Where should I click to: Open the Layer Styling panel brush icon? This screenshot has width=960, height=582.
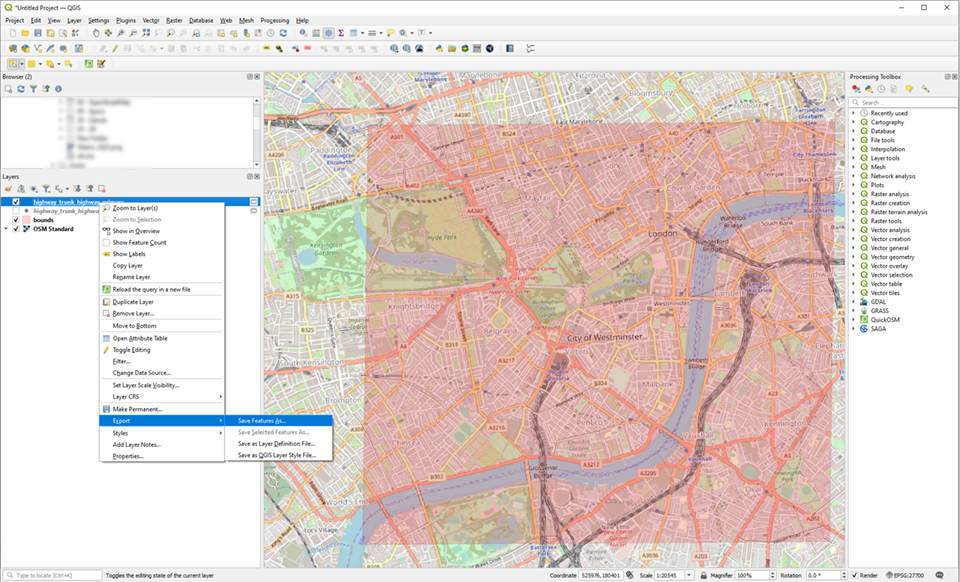point(8,188)
